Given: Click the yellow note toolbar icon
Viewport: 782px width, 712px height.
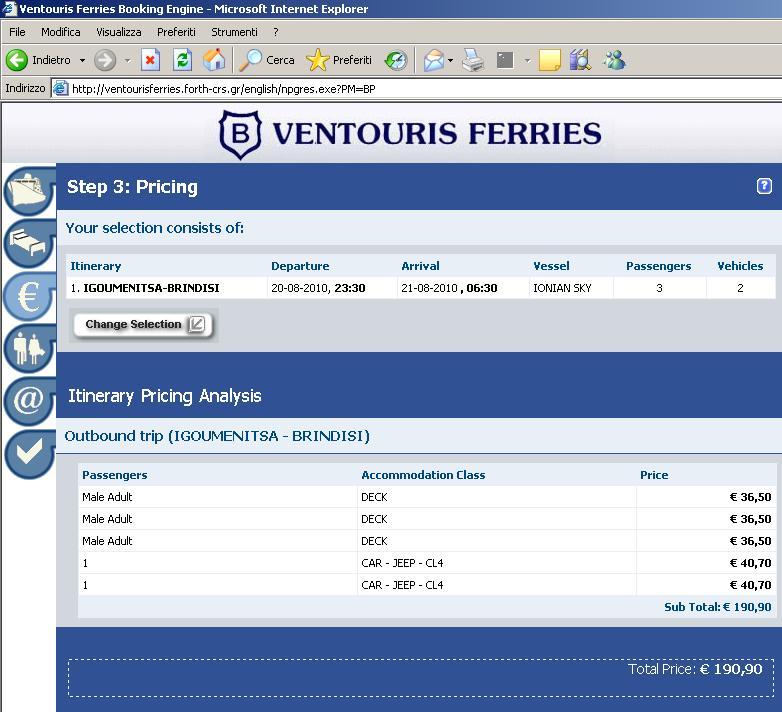Looking at the screenshot, I should [550, 60].
